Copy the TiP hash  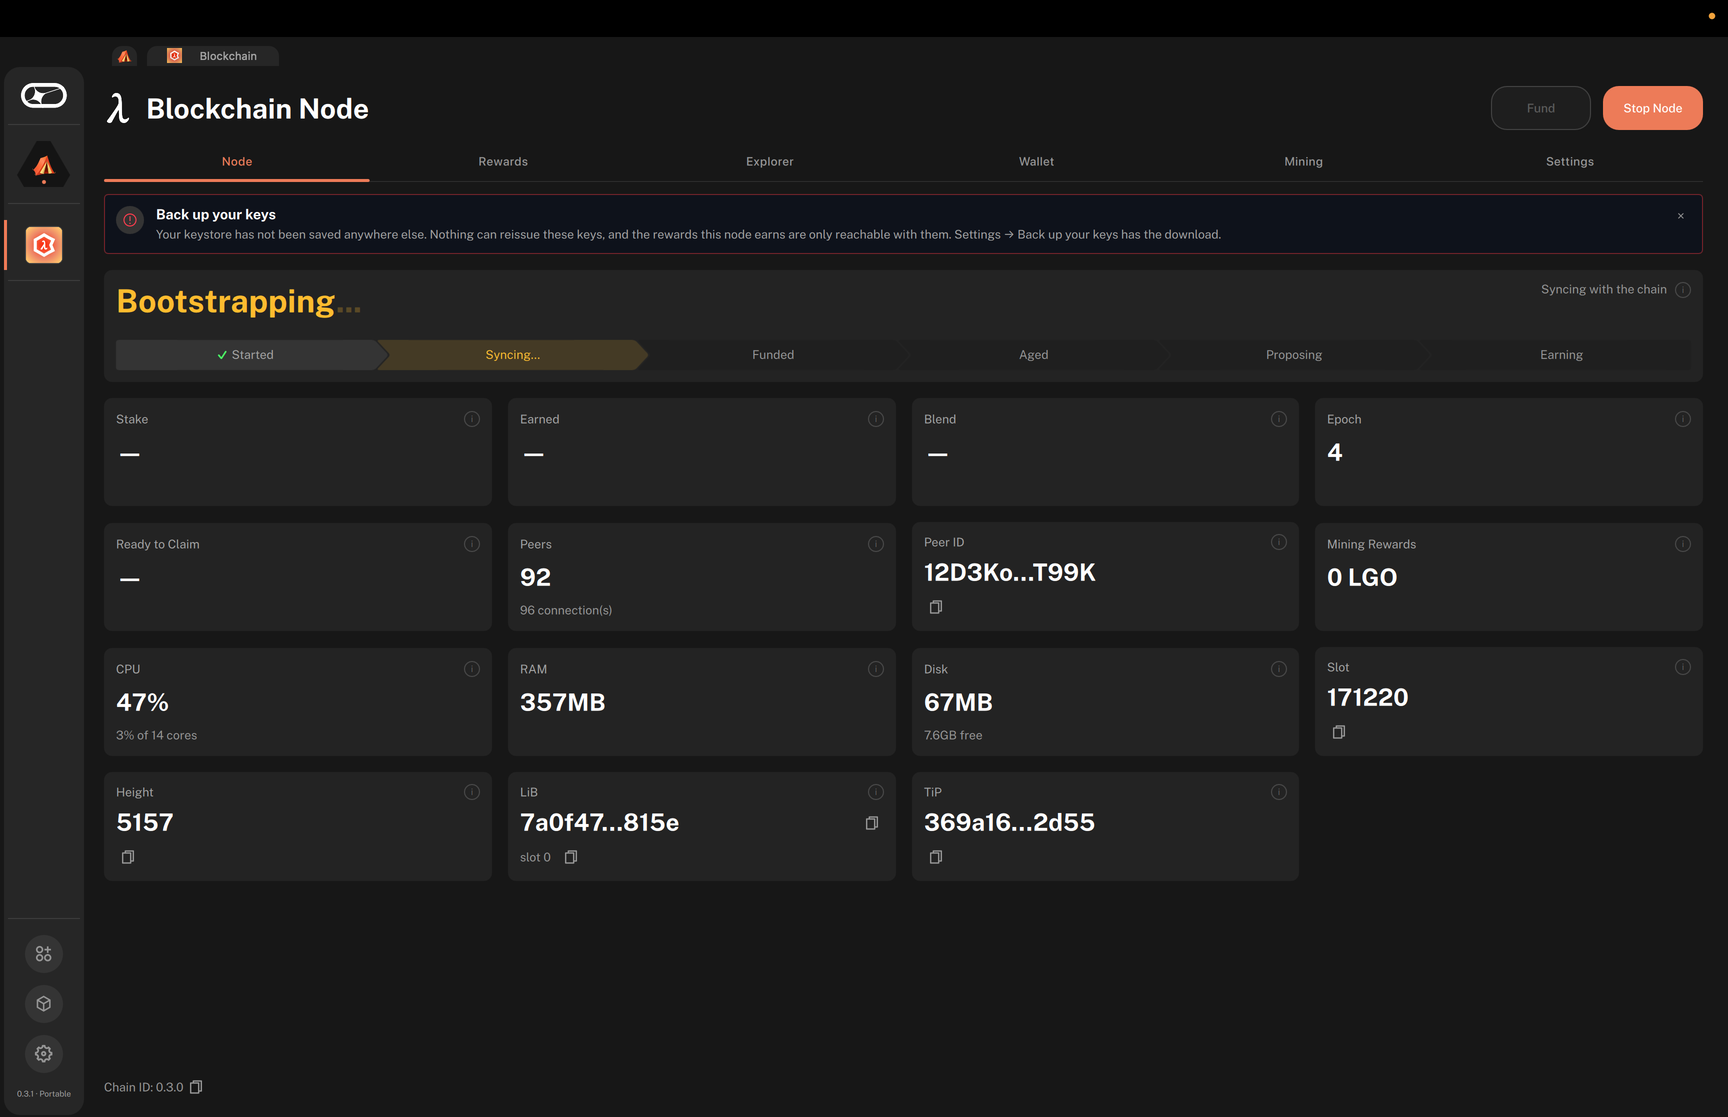[x=936, y=857]
